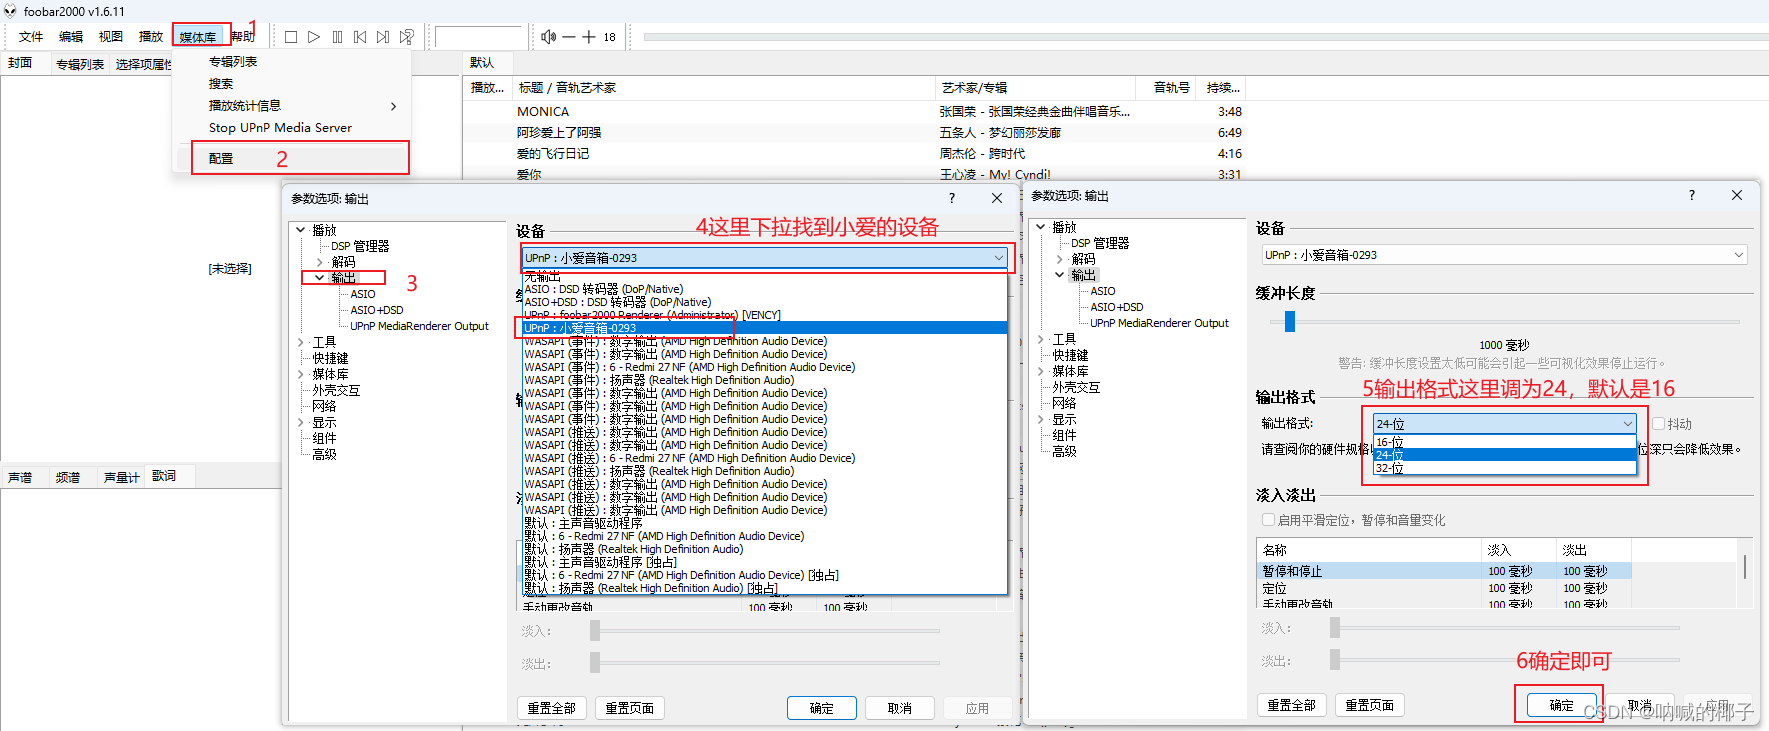Expand 显示 tree node in right dialog
Viewport: 1769px width, 731px height.
coord(1040,419)
